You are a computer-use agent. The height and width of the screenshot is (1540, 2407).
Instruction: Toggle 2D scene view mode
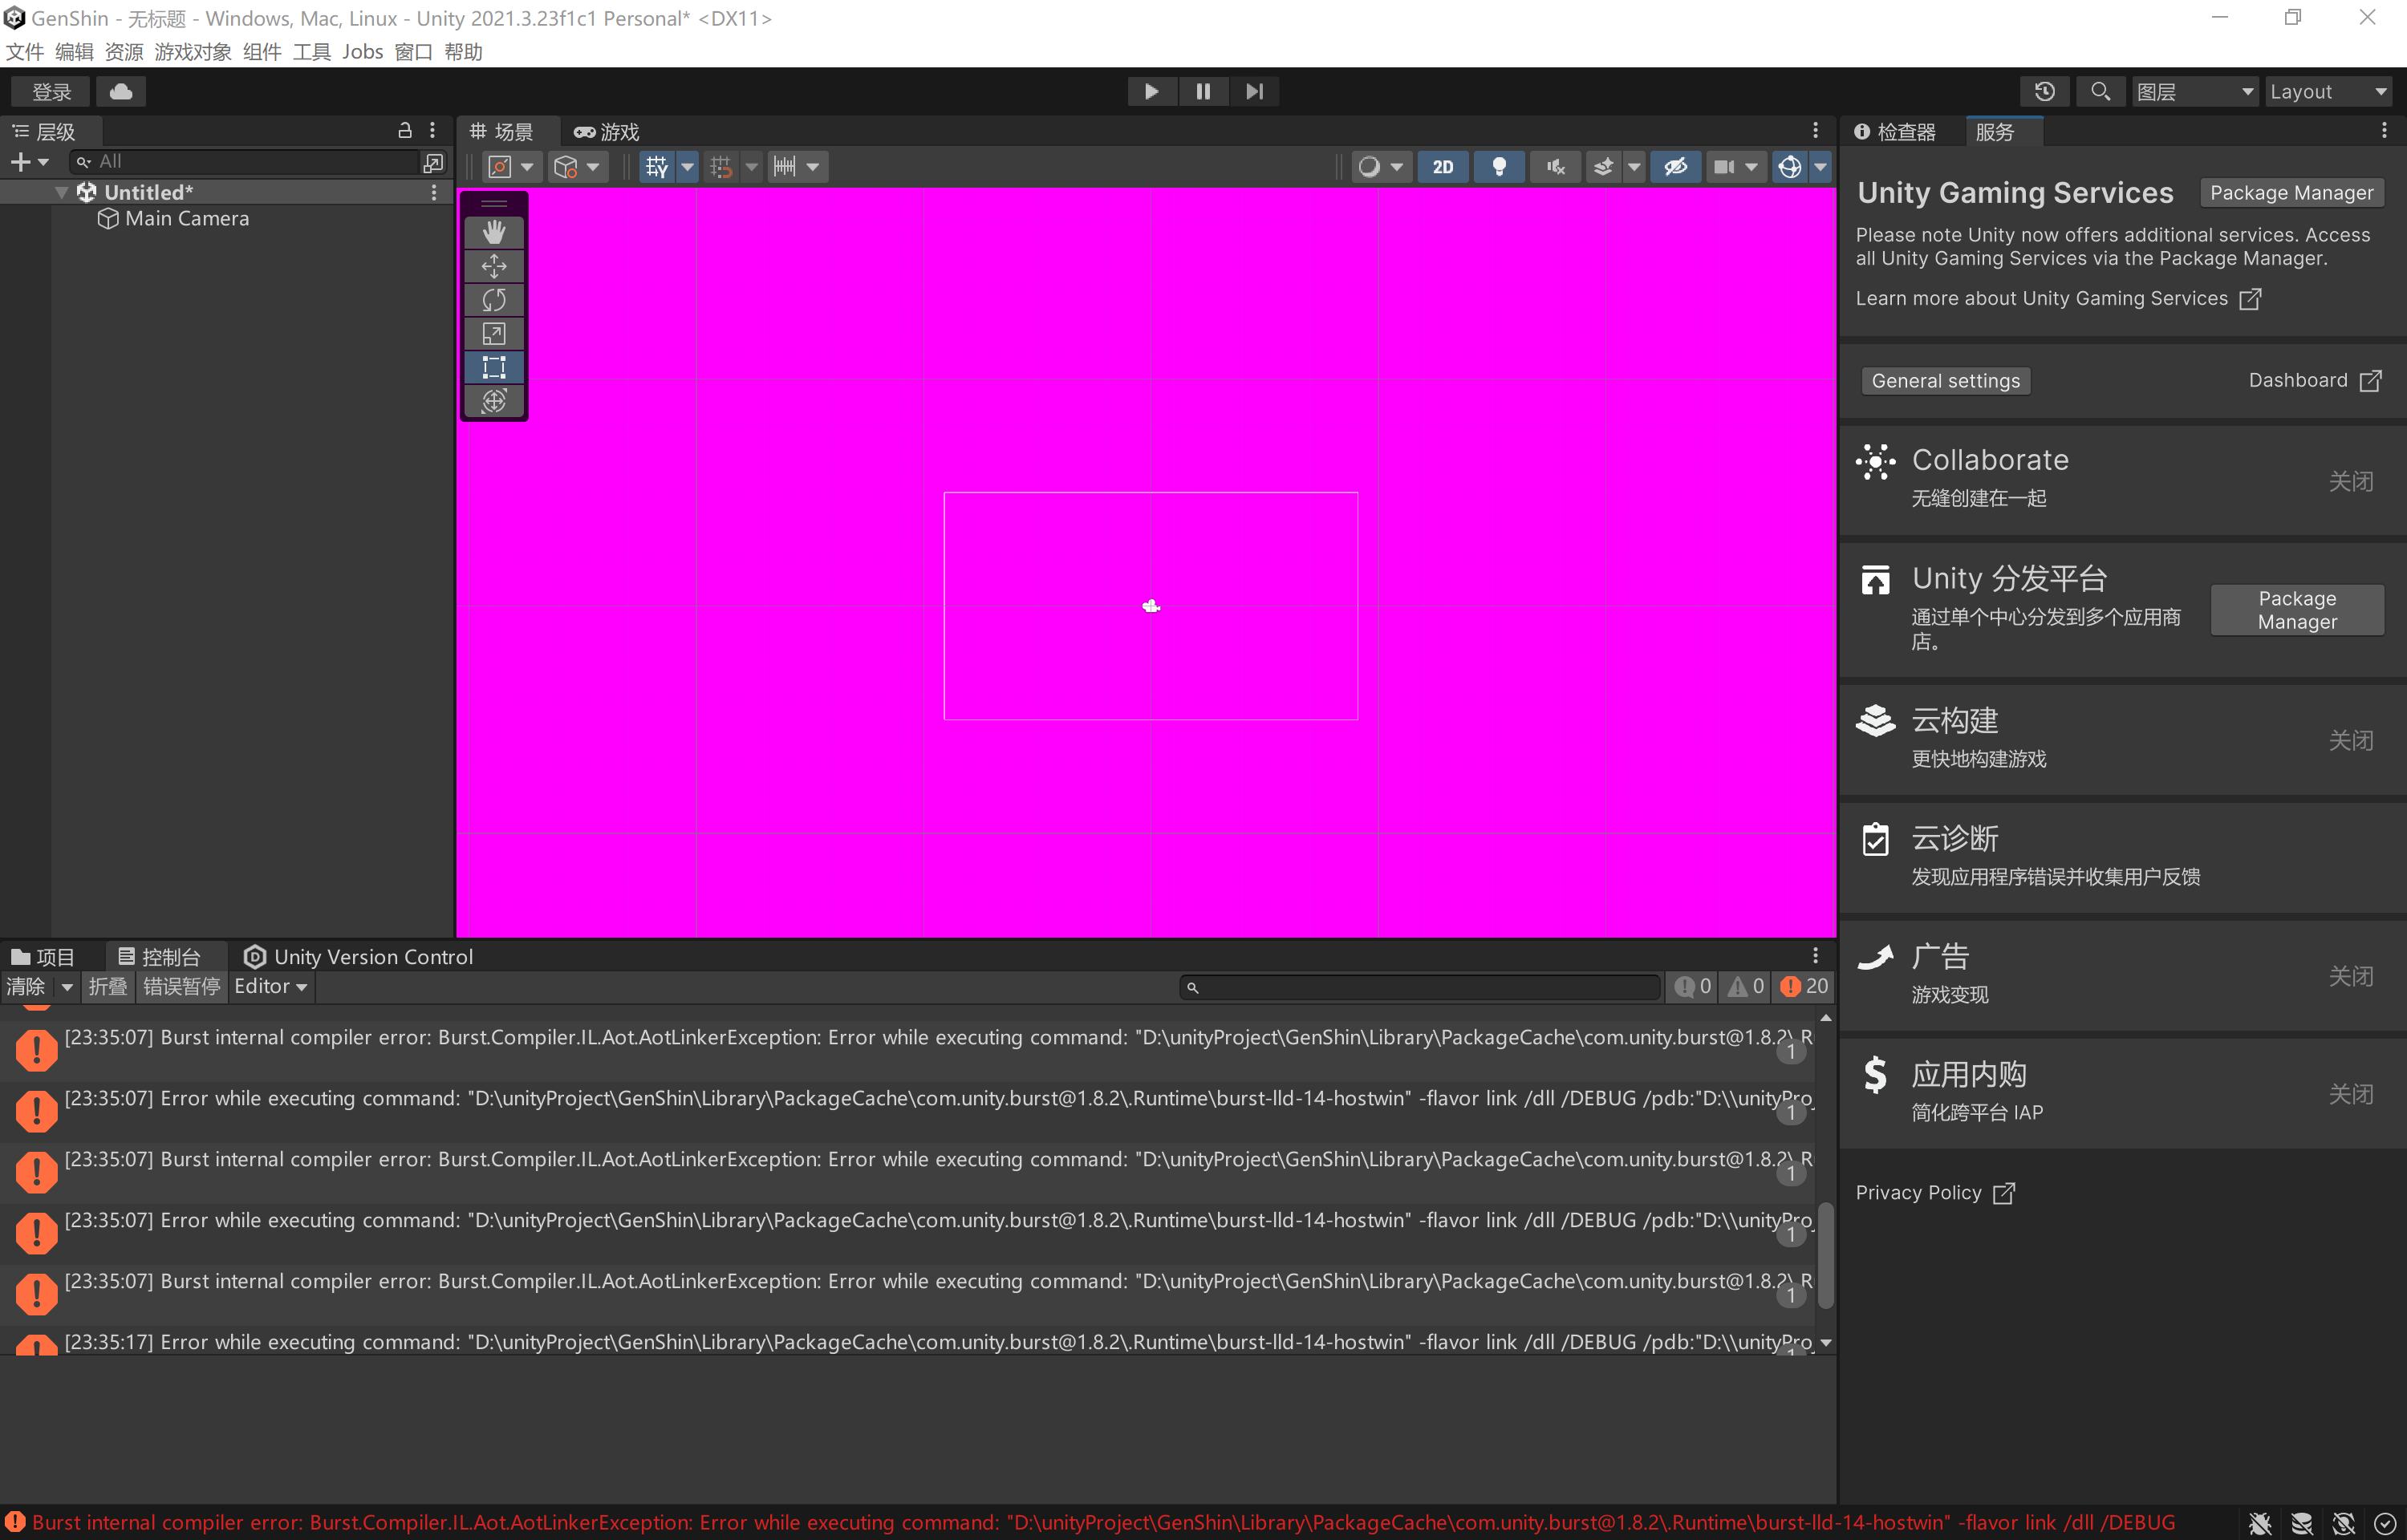click(1442, 167)
